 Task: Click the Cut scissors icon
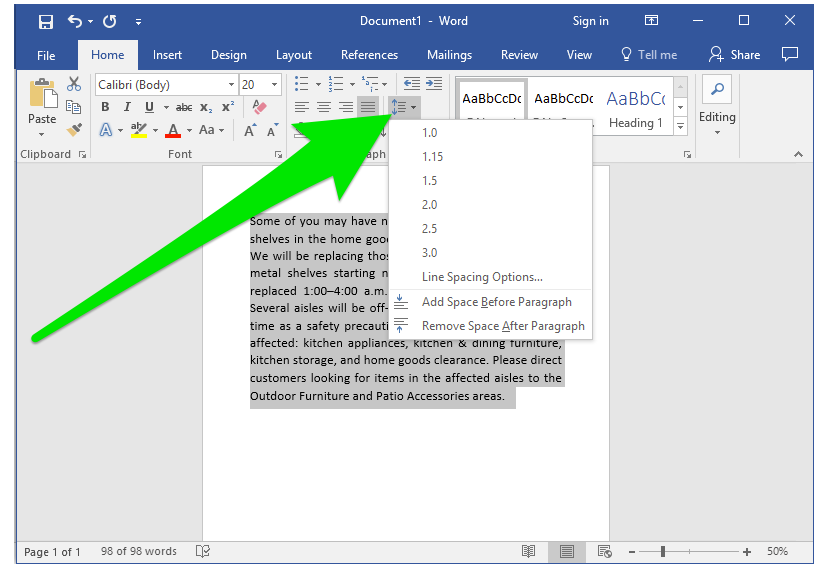[74, 85]
